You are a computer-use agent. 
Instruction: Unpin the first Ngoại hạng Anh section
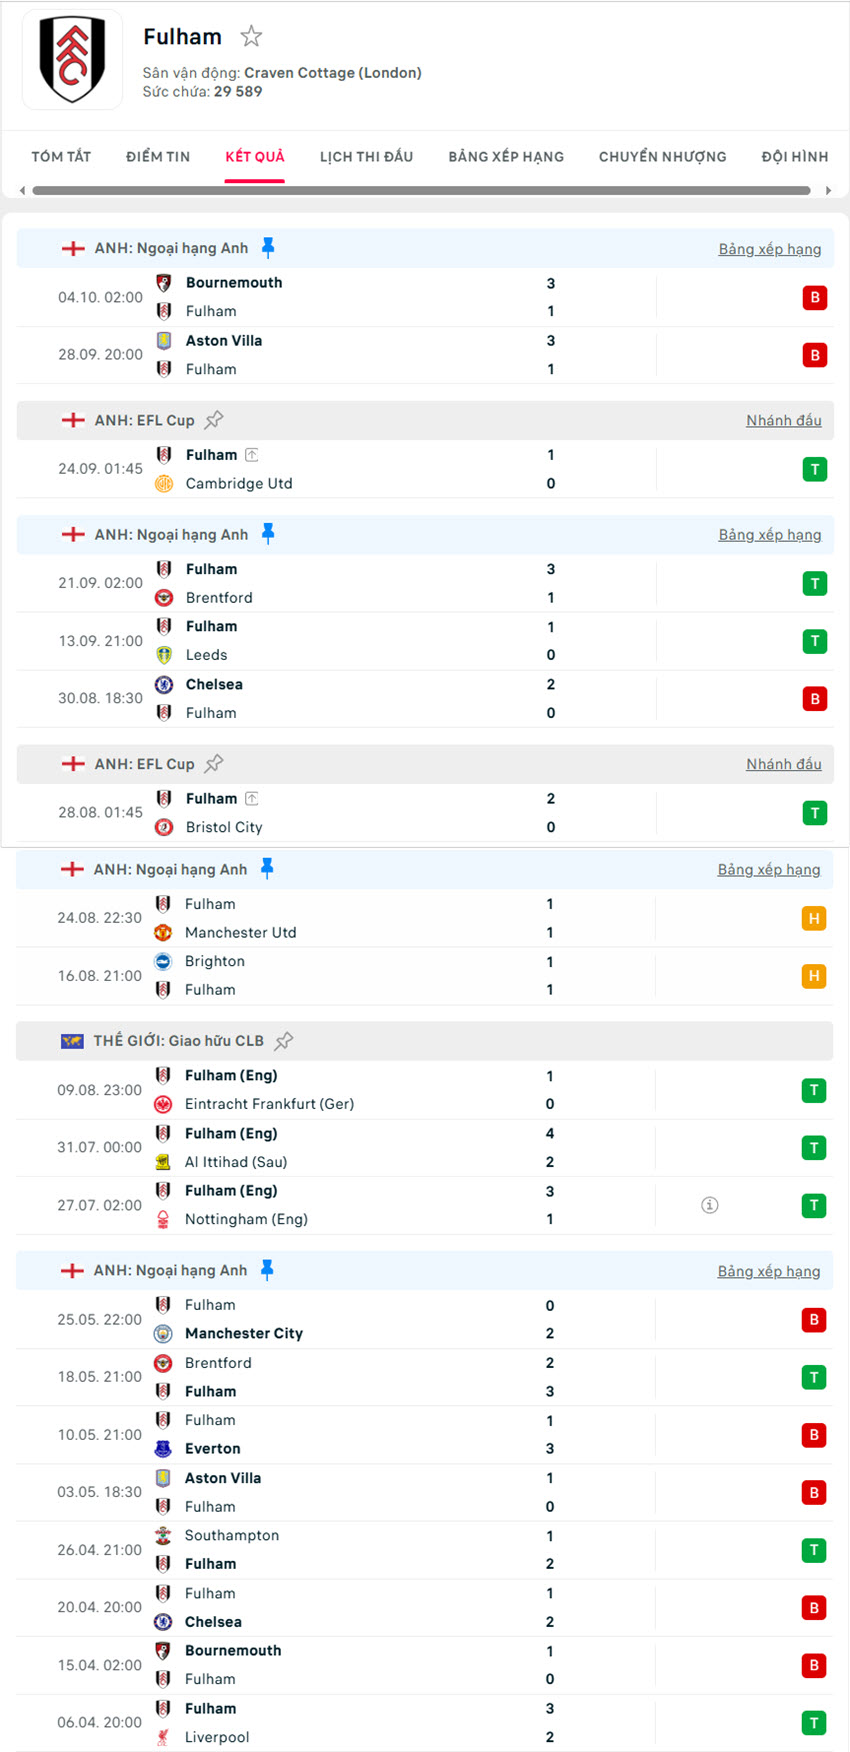266,247
